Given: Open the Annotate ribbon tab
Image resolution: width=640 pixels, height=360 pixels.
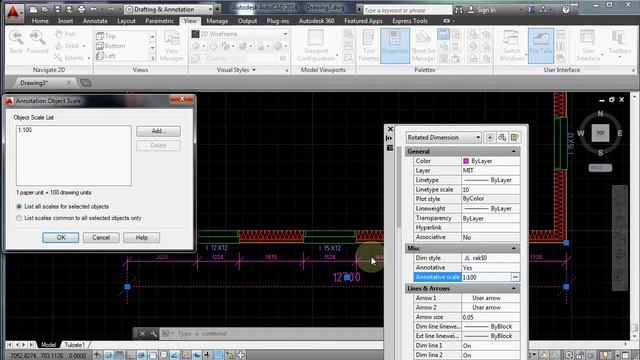Looking at the screenshot, I should click(95, 21).
